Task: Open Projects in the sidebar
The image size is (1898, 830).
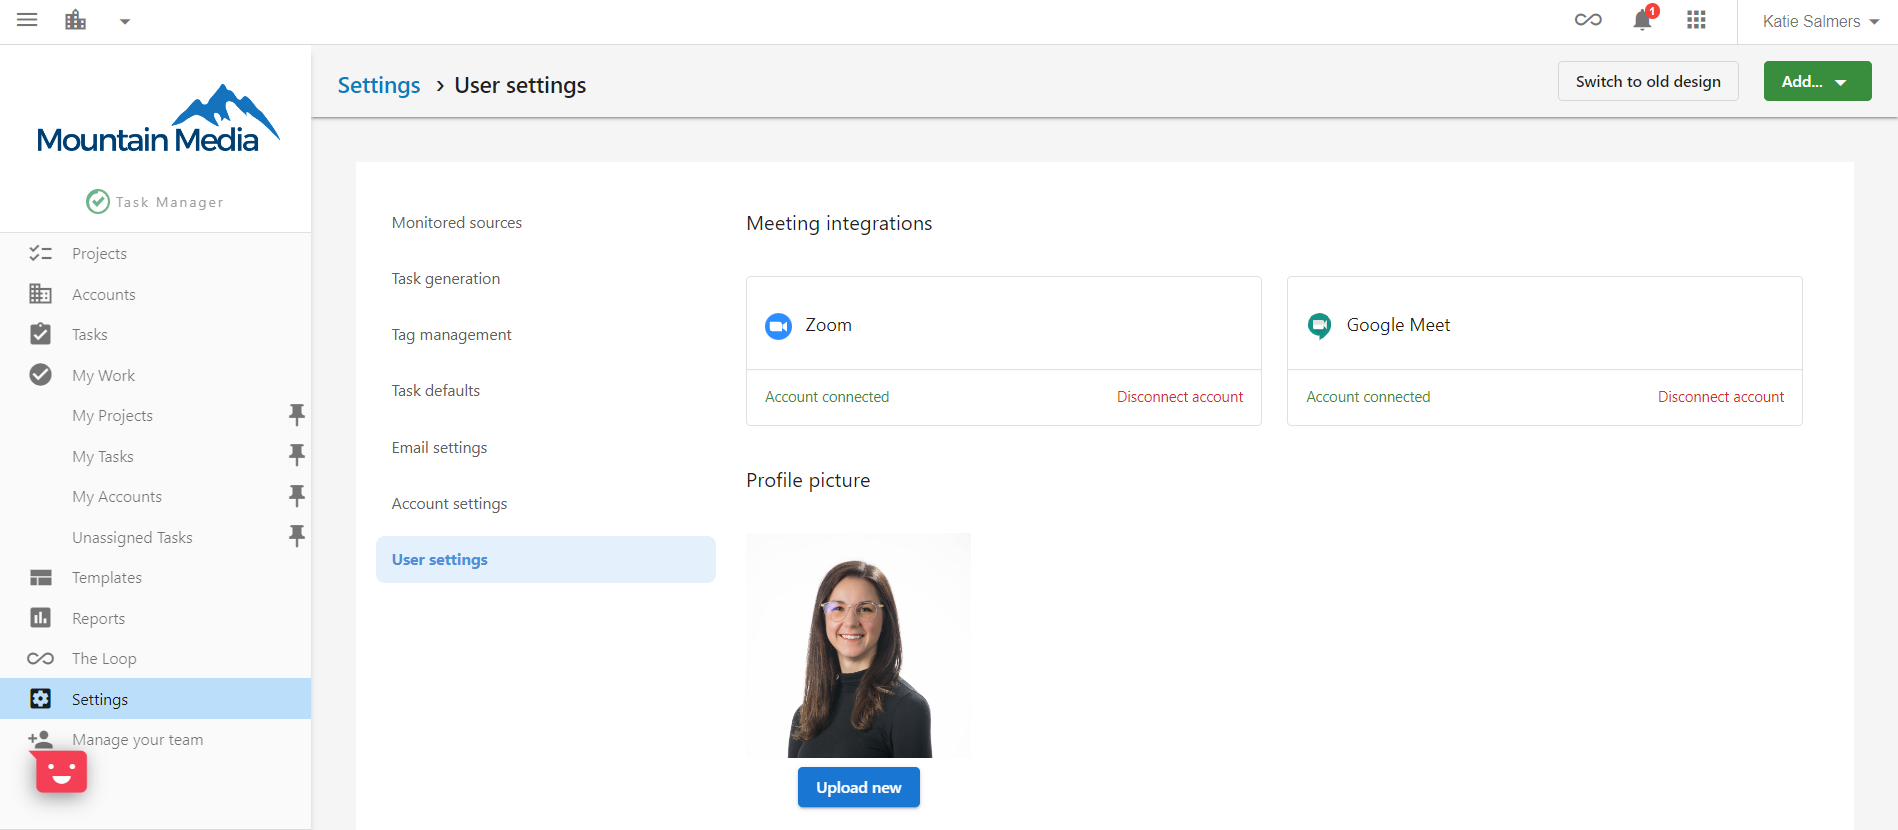Action: pos(99,254)
